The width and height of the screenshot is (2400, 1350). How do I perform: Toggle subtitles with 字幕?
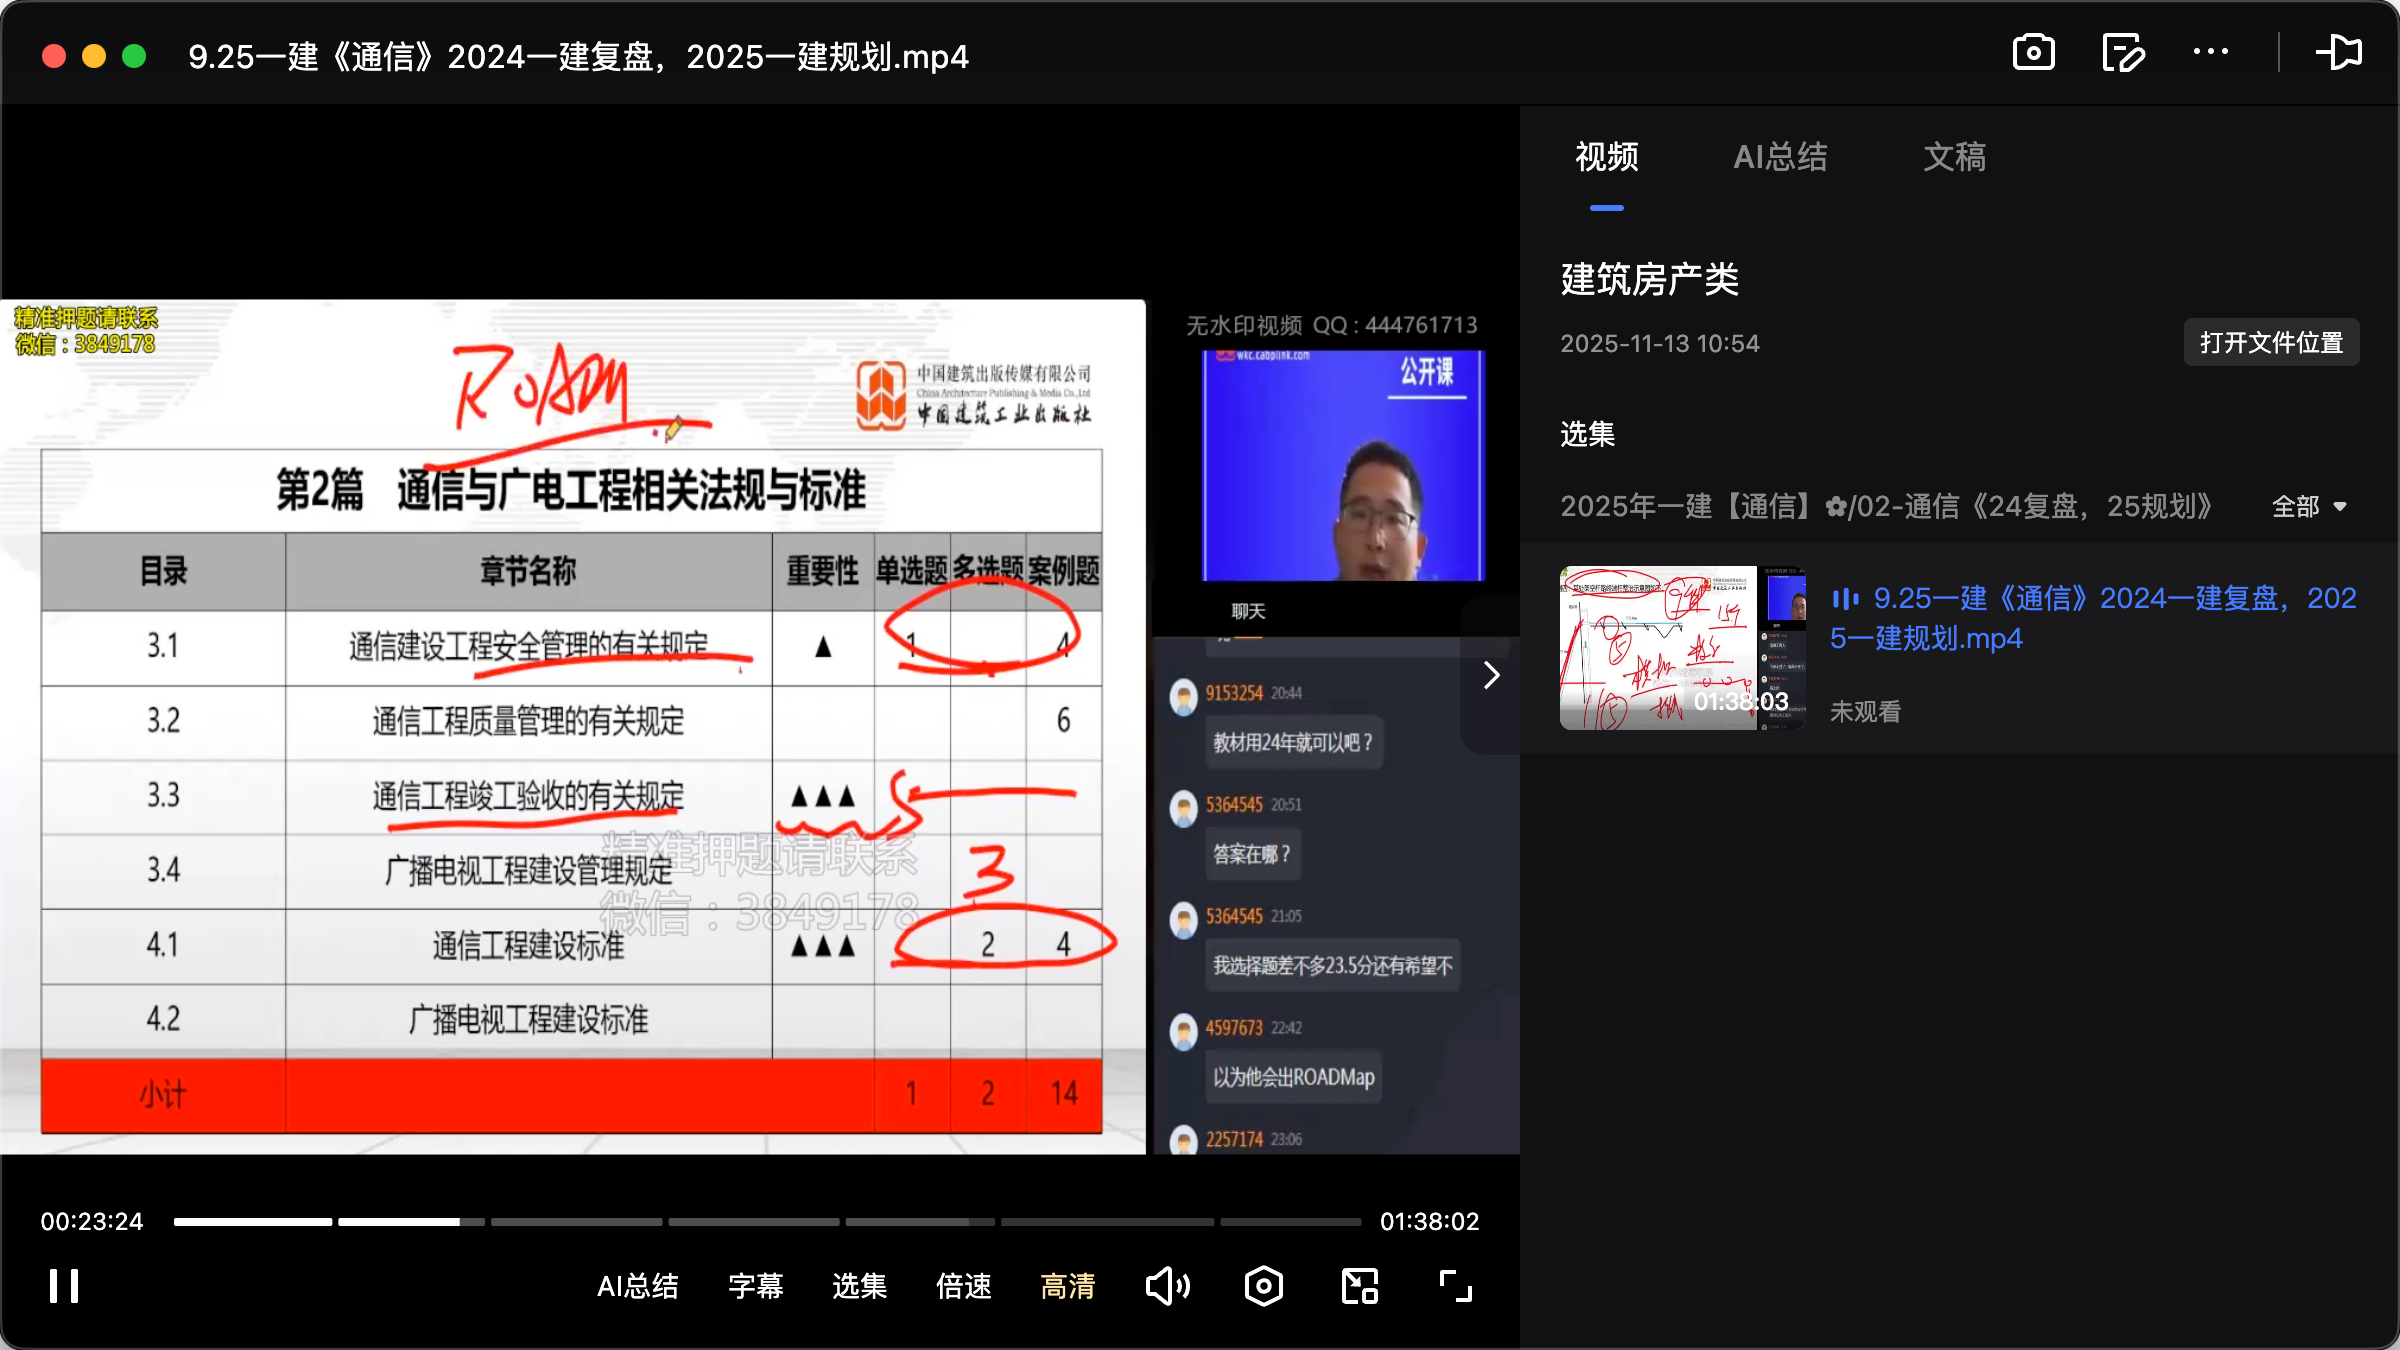click(755, 1287)
